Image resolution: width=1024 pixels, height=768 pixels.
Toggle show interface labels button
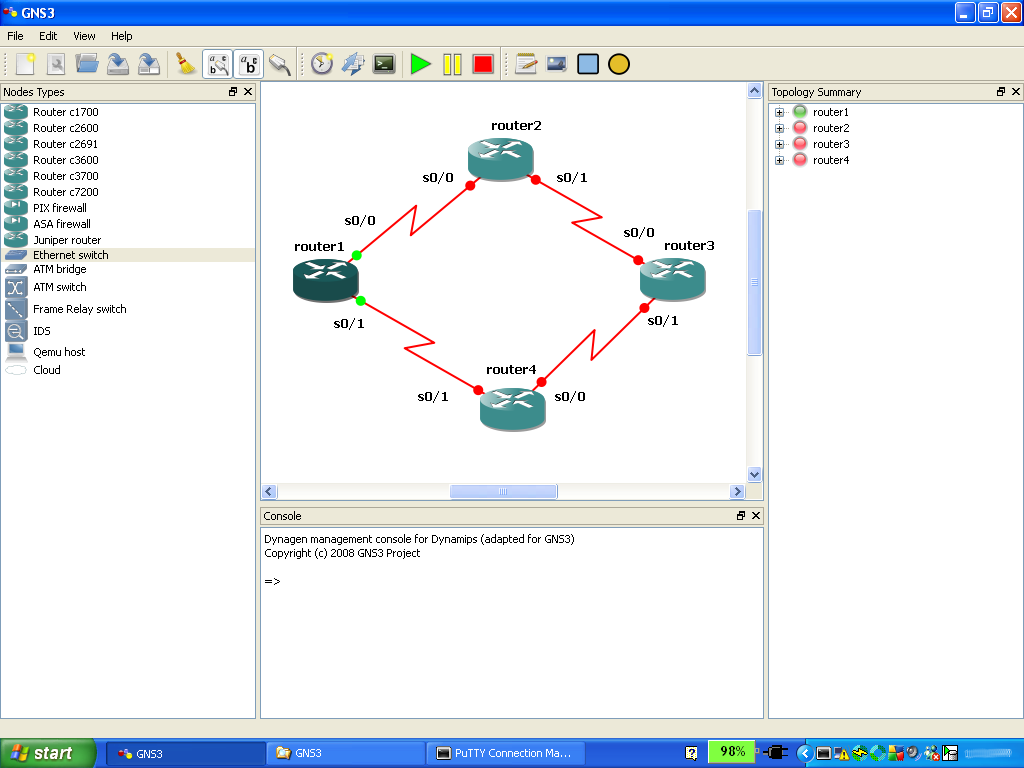217,64
